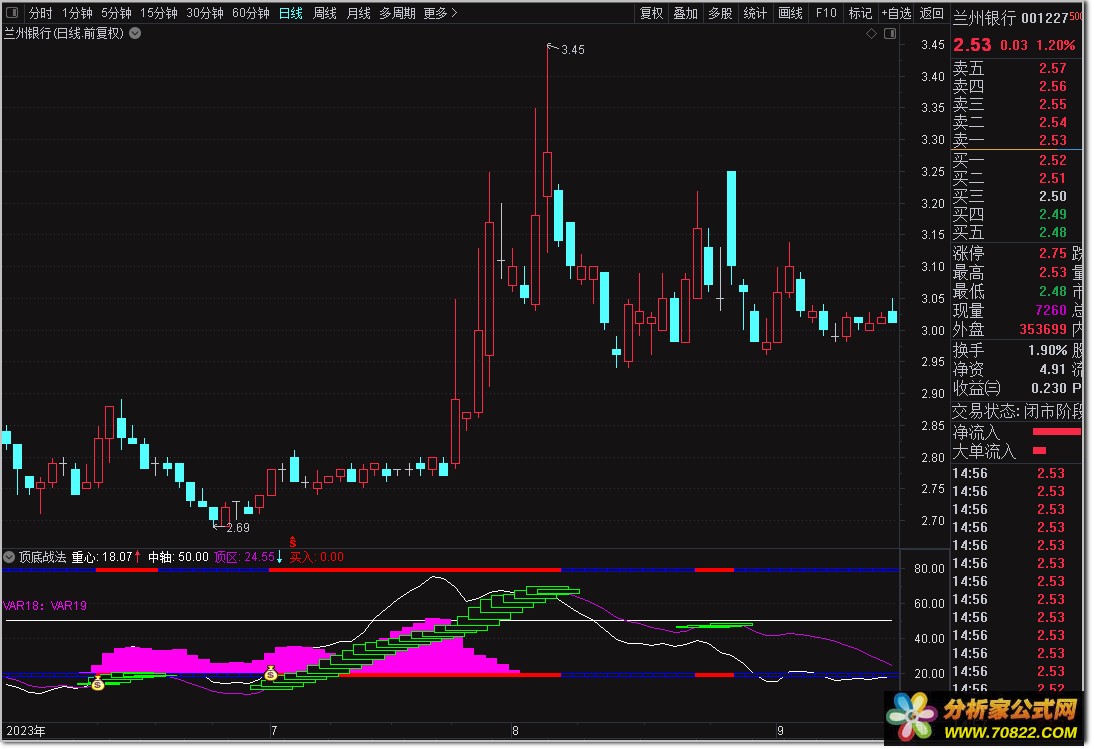This screenshot has height=749, width=1094.
Task: Click the current price 2.53 in quote header
Action: click(x=972, y=45)
